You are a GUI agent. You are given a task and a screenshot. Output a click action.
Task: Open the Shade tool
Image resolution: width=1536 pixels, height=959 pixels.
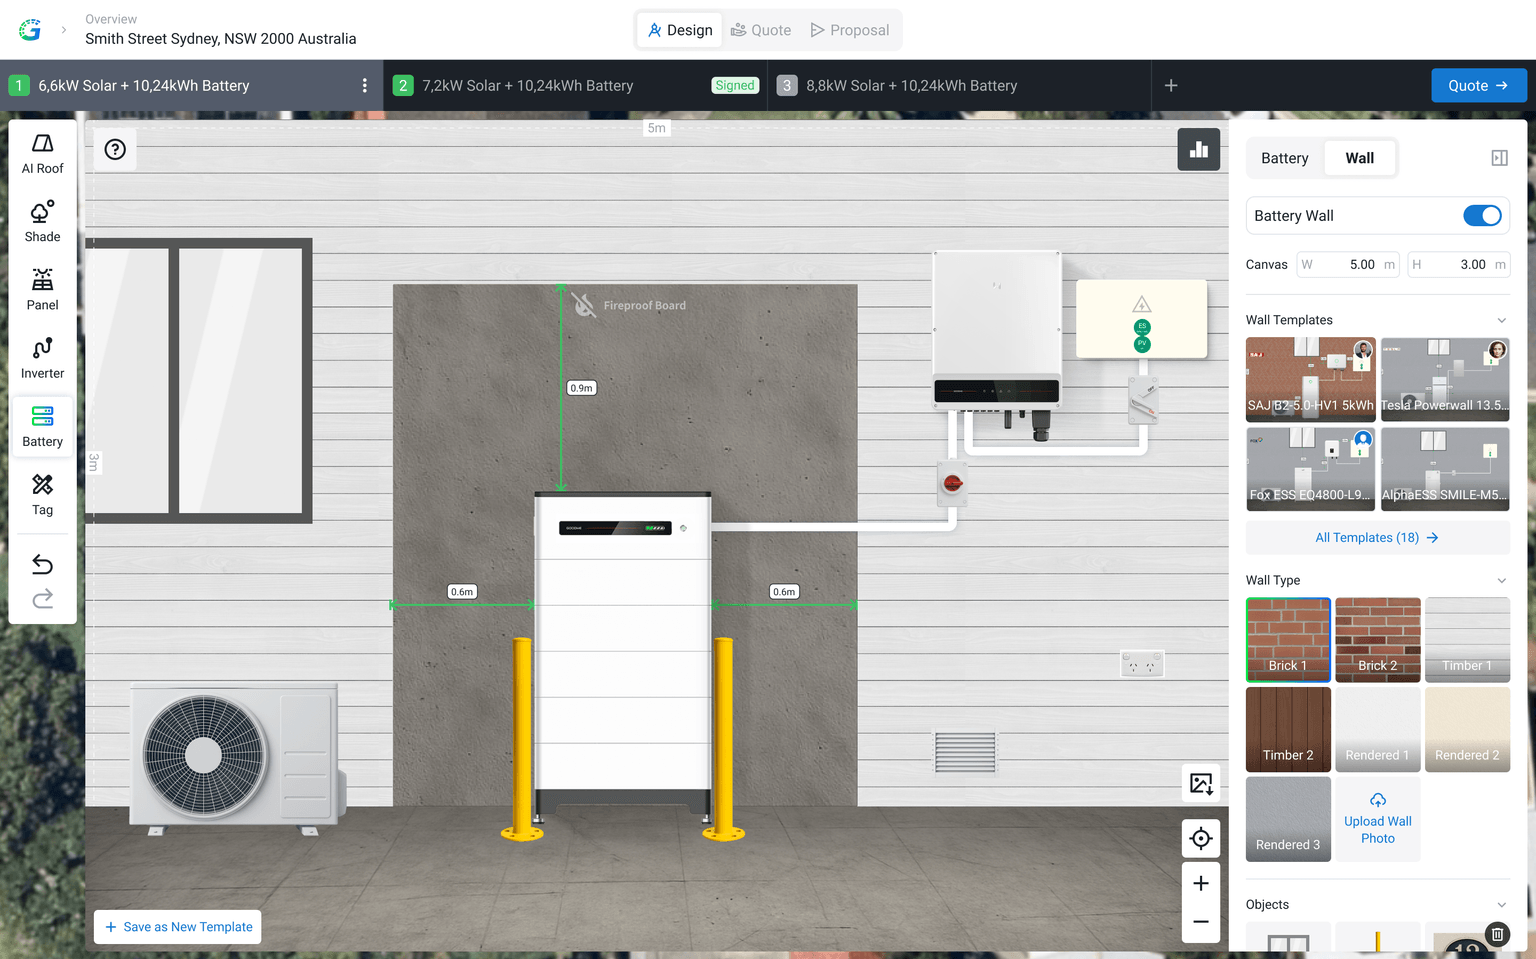42,222
